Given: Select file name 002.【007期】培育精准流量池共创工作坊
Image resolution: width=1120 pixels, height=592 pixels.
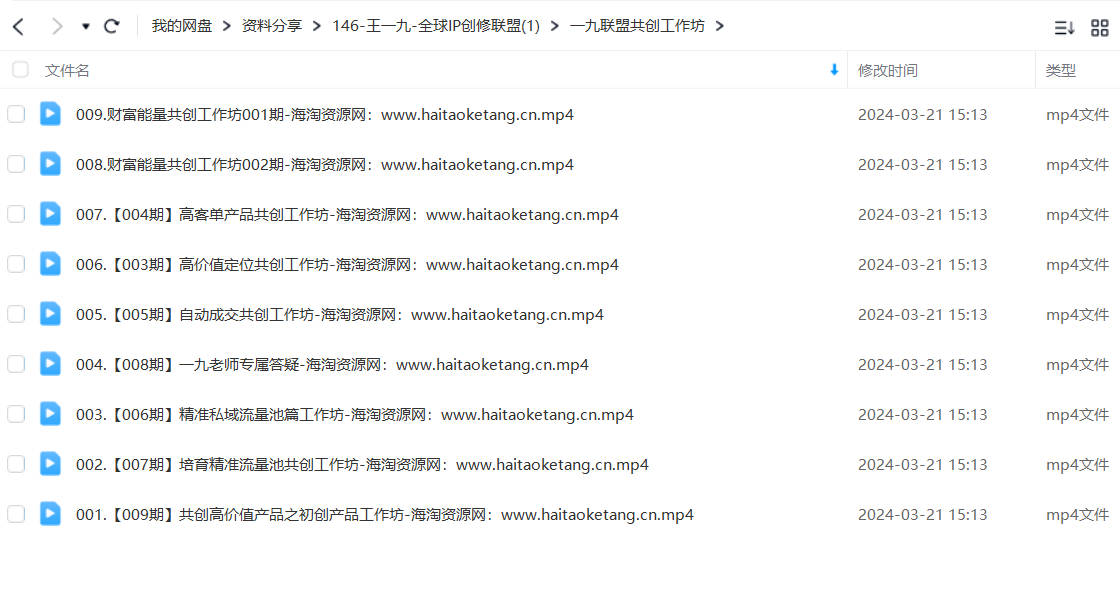Looking at the screenshot, I should (362, 465).
